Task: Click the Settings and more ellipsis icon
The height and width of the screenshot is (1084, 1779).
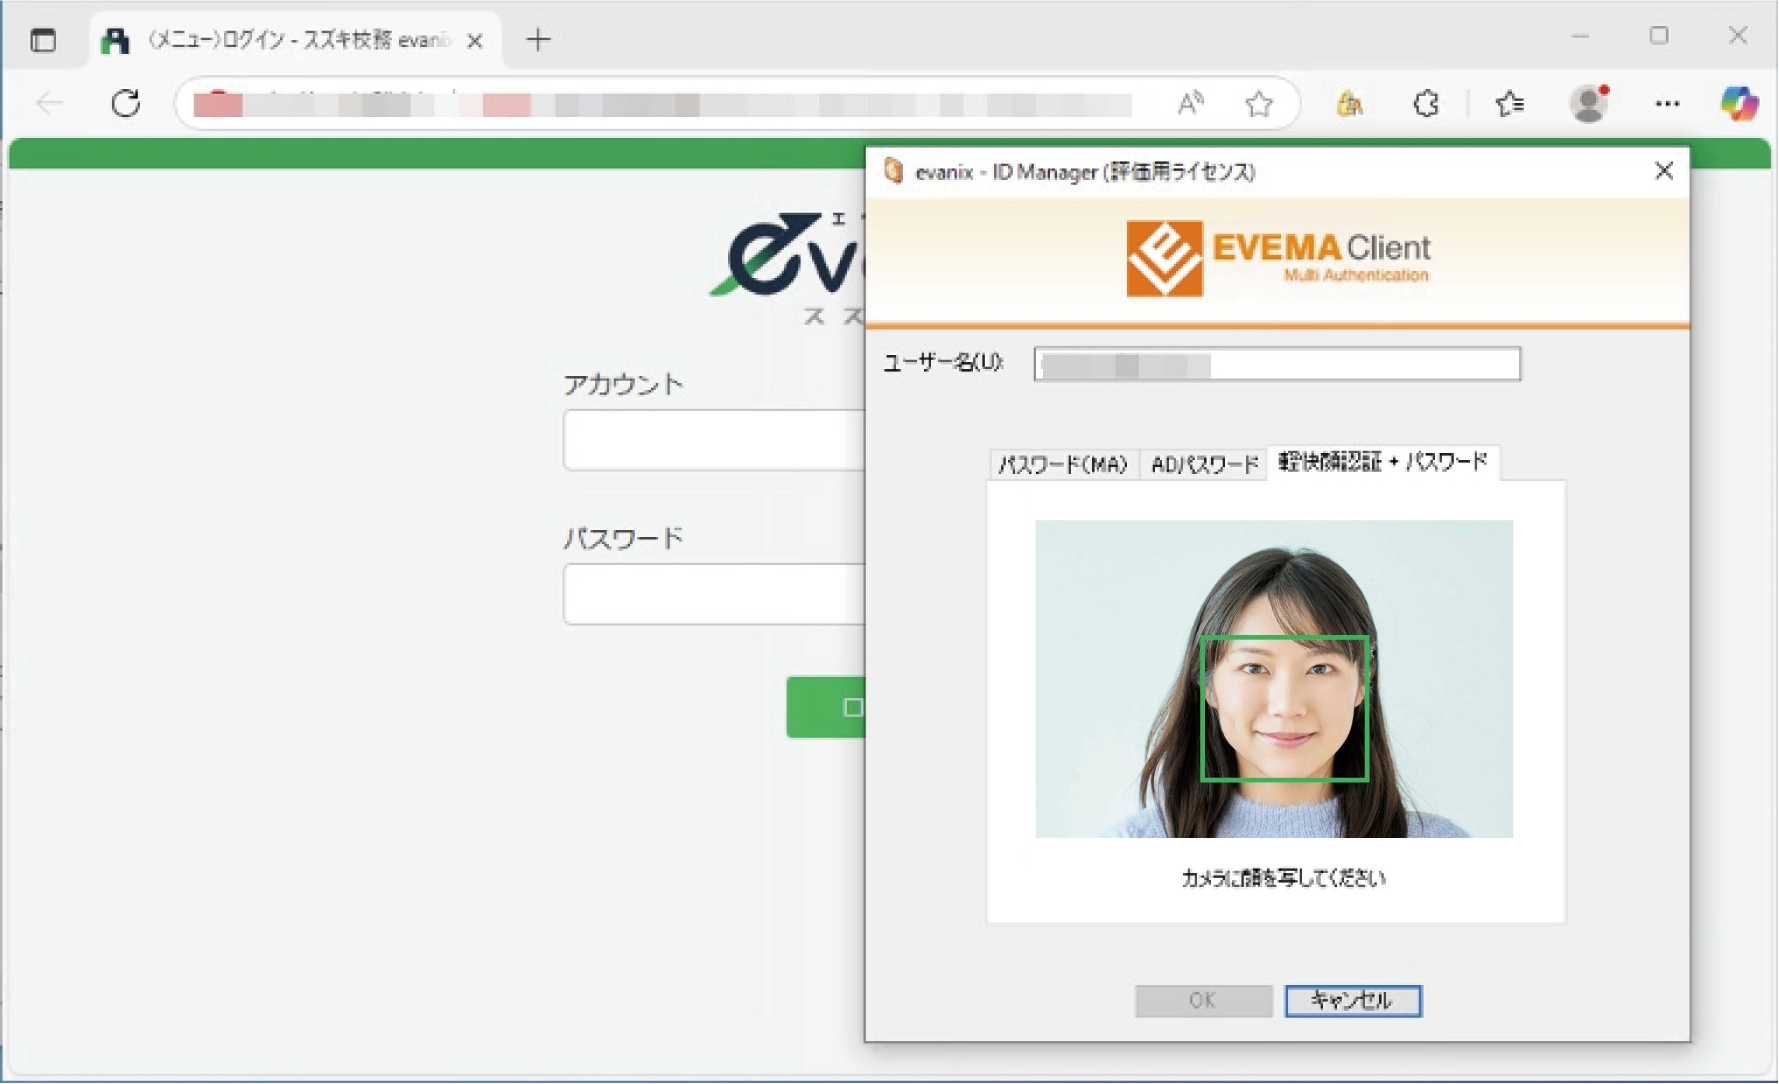Action: (x=1666, y=103)
